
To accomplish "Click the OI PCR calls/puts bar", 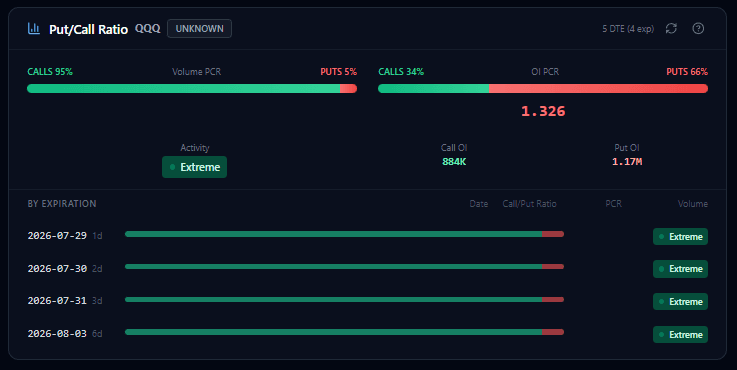I will click(543, 88).
